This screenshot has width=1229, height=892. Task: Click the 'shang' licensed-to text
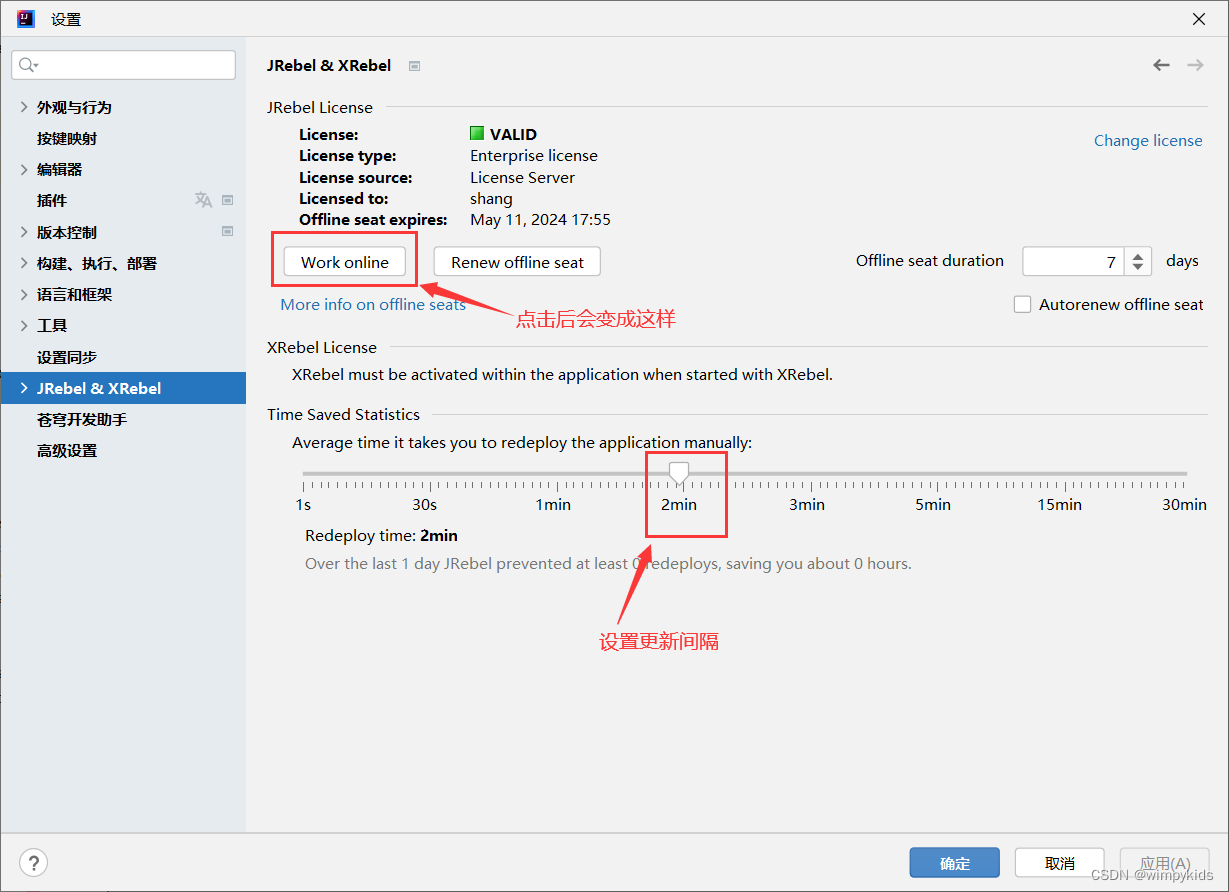point(491,198)
